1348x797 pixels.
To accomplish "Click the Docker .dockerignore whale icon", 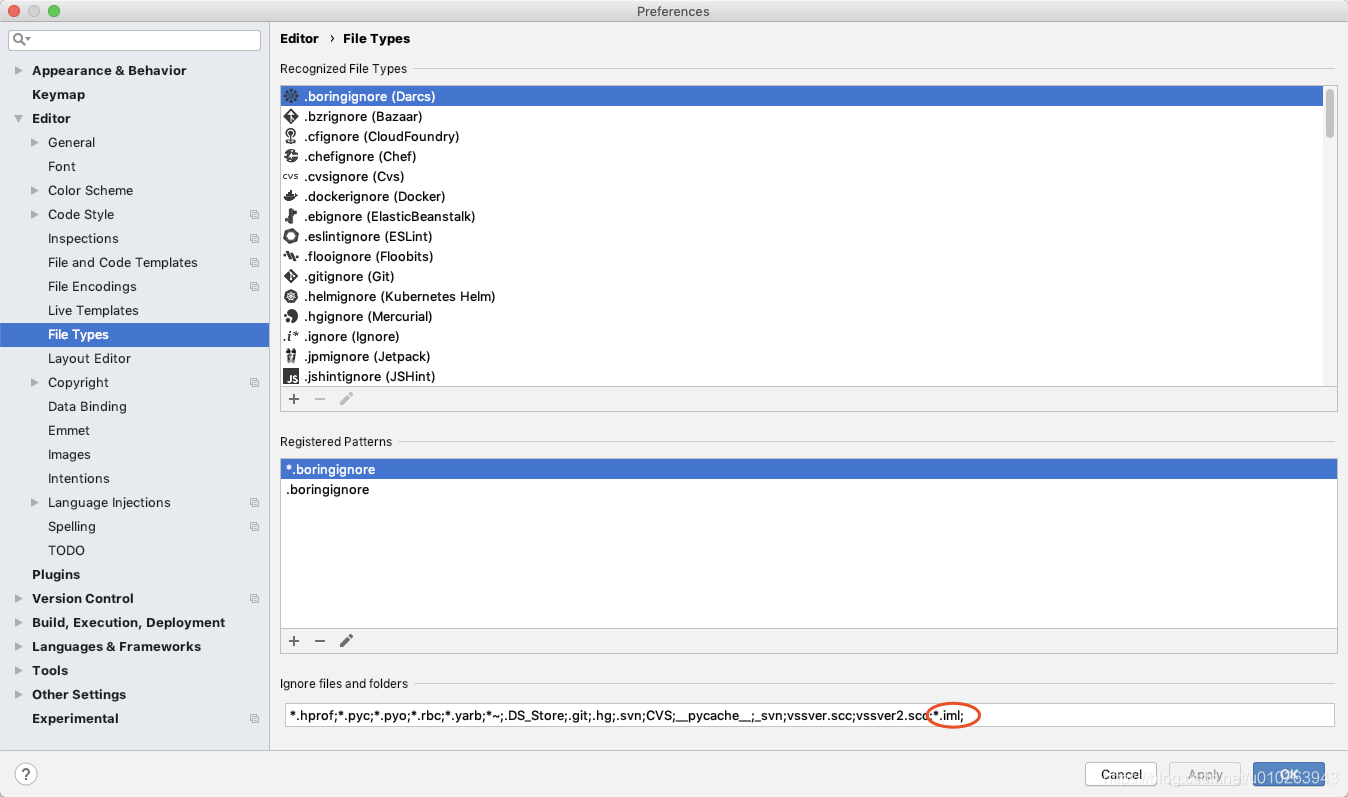I will click(x=291, y=196).
